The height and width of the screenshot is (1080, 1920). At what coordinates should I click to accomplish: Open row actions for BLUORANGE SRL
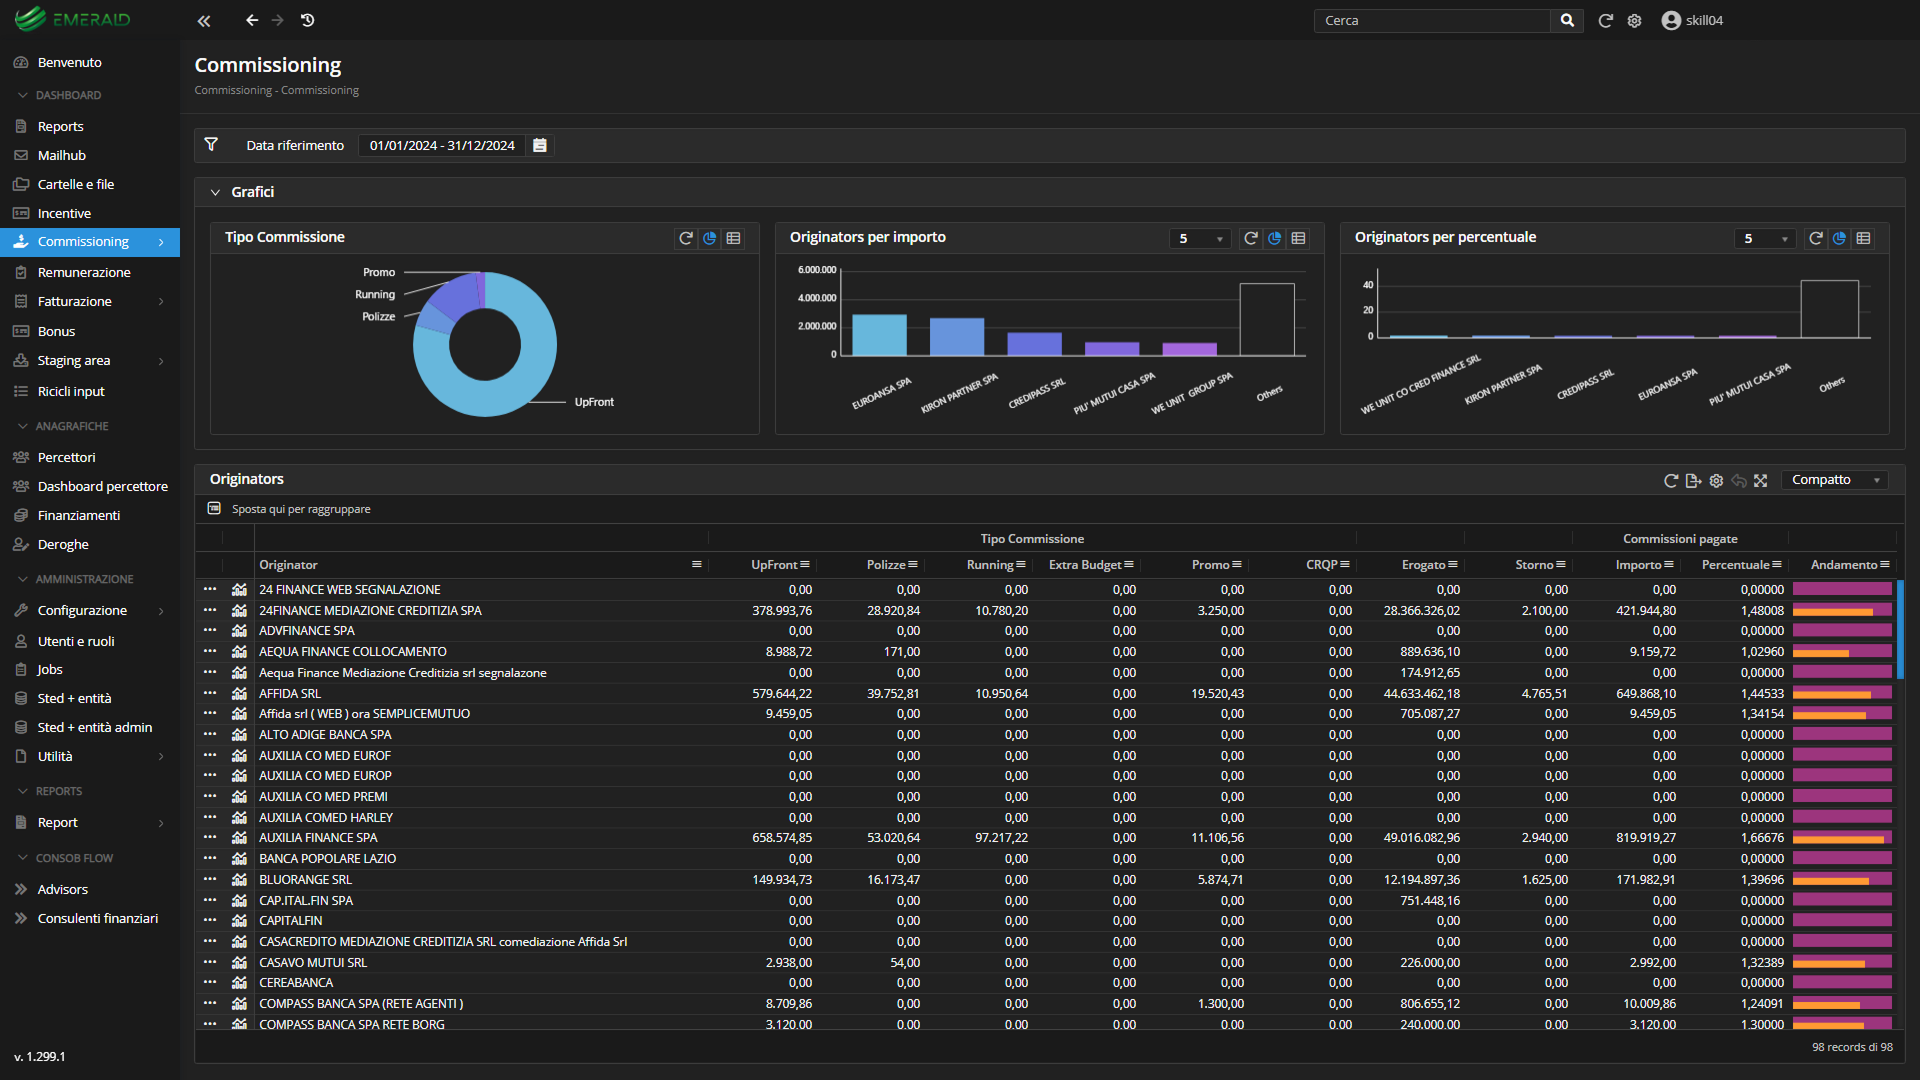[x=209, y=879]
